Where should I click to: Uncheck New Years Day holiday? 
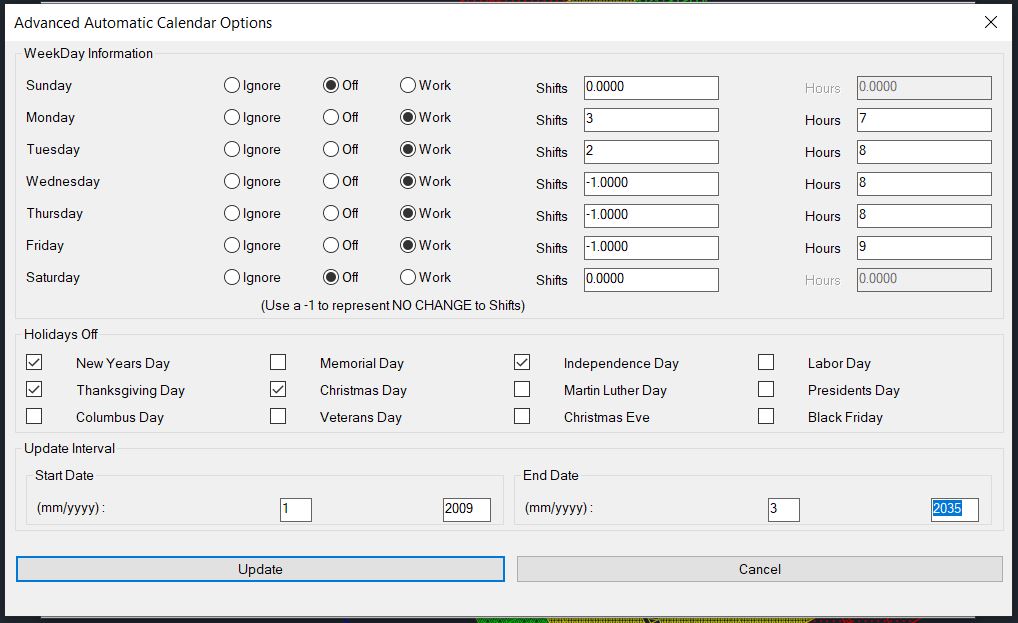coord(34,362)
